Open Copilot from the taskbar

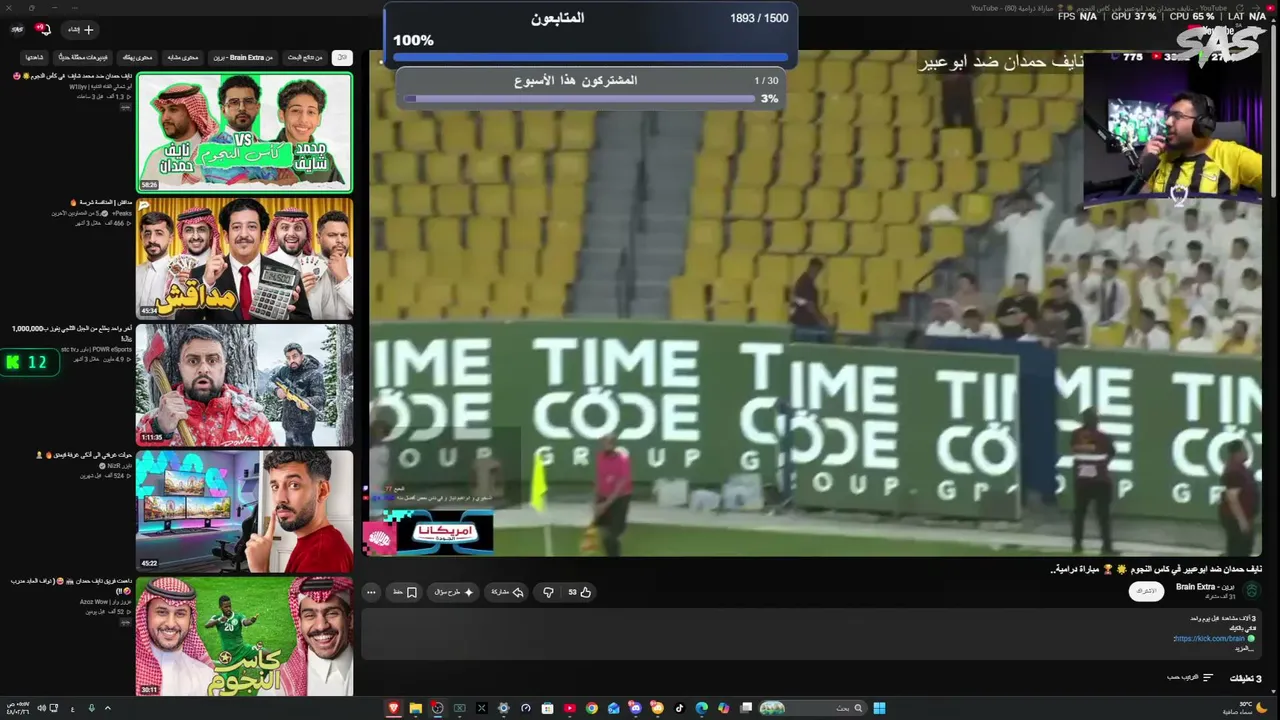tap(723, 708)
